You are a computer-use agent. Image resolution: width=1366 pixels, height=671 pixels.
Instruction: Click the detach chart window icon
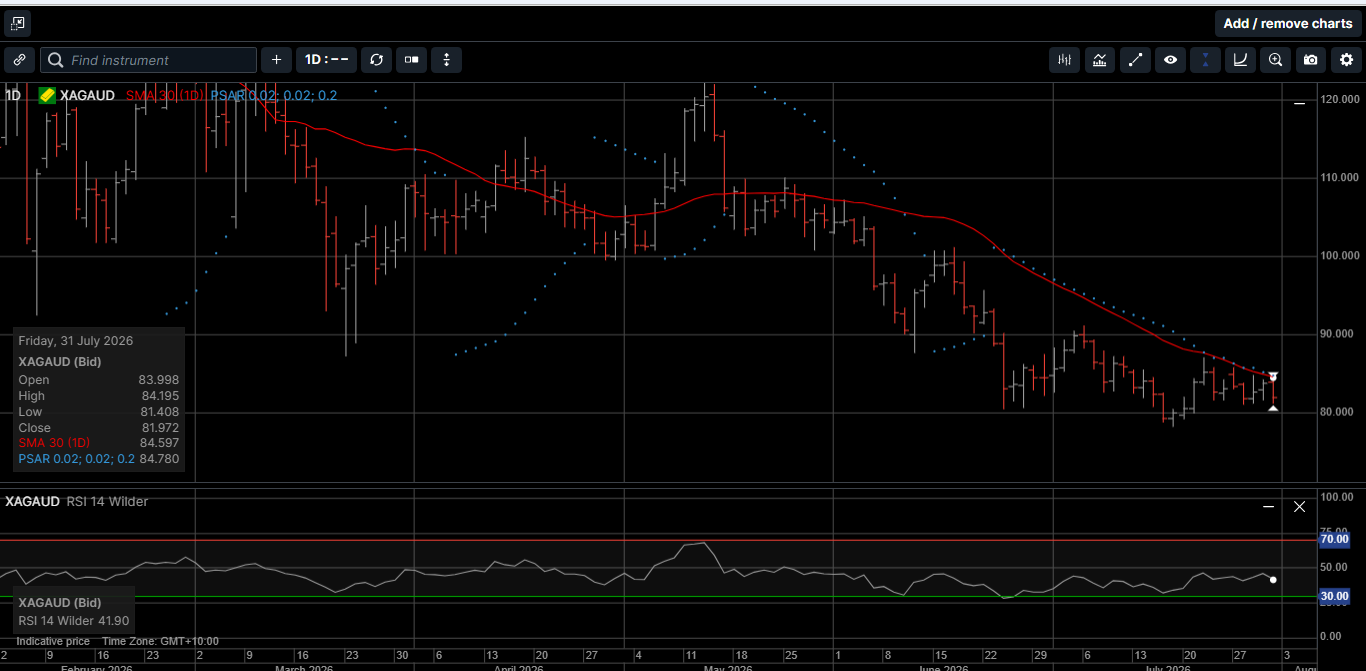pos(17,23)
